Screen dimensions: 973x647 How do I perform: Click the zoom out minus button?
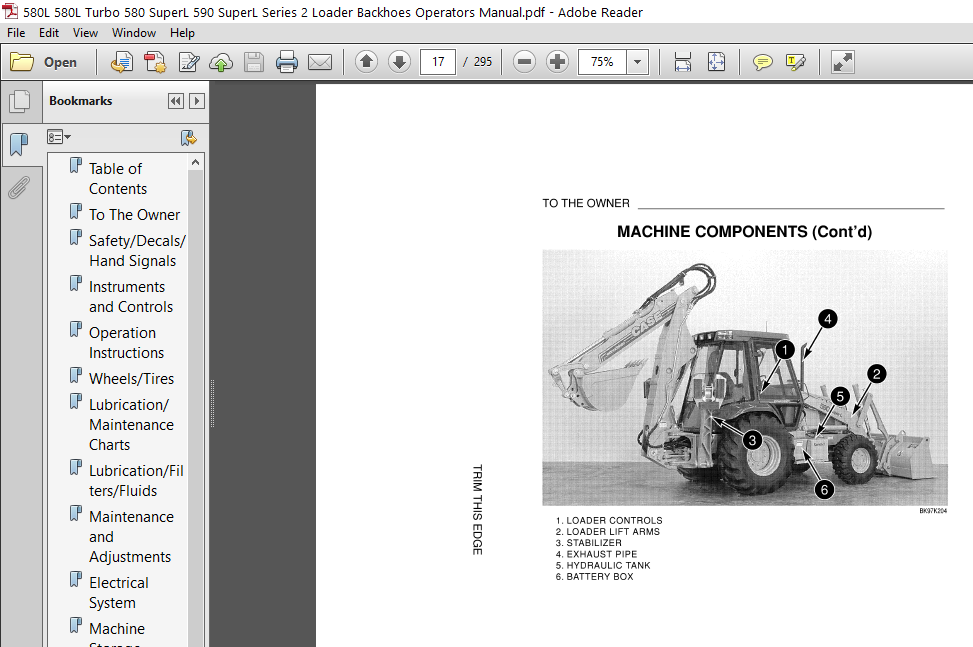click(524, 61)
